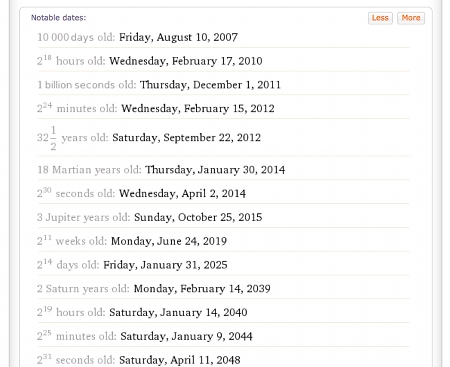Screen dimensions: 450x367
Task: Click date Saturday, January 9, 2044
Action: point(186,336)
